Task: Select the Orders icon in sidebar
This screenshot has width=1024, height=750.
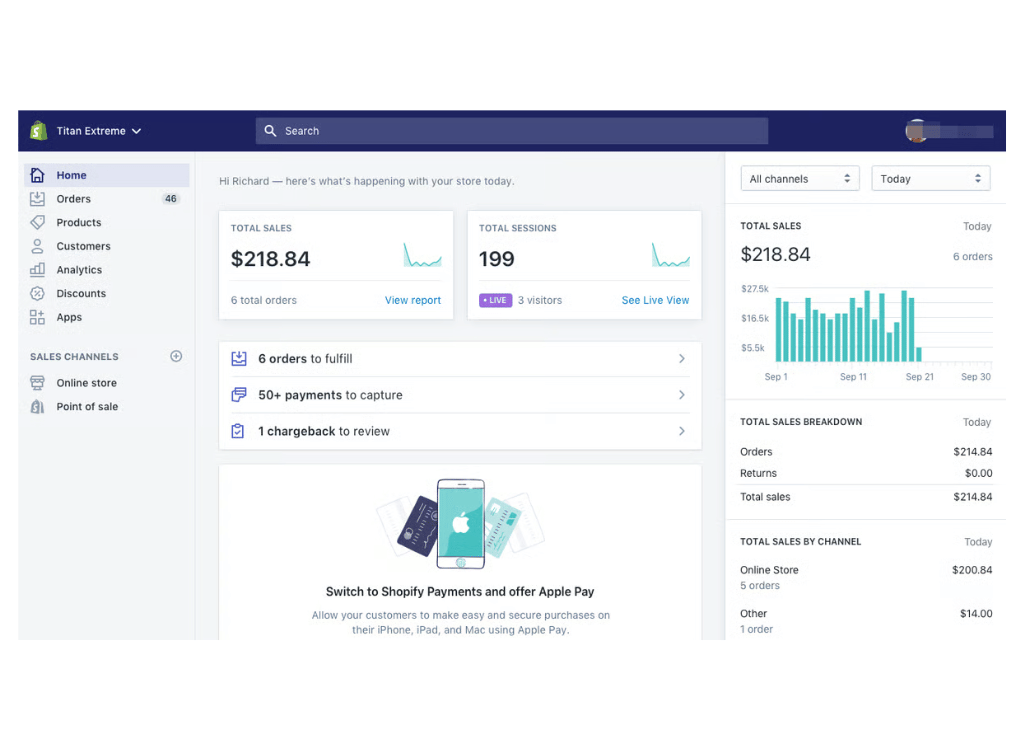Action: [40, 198]
